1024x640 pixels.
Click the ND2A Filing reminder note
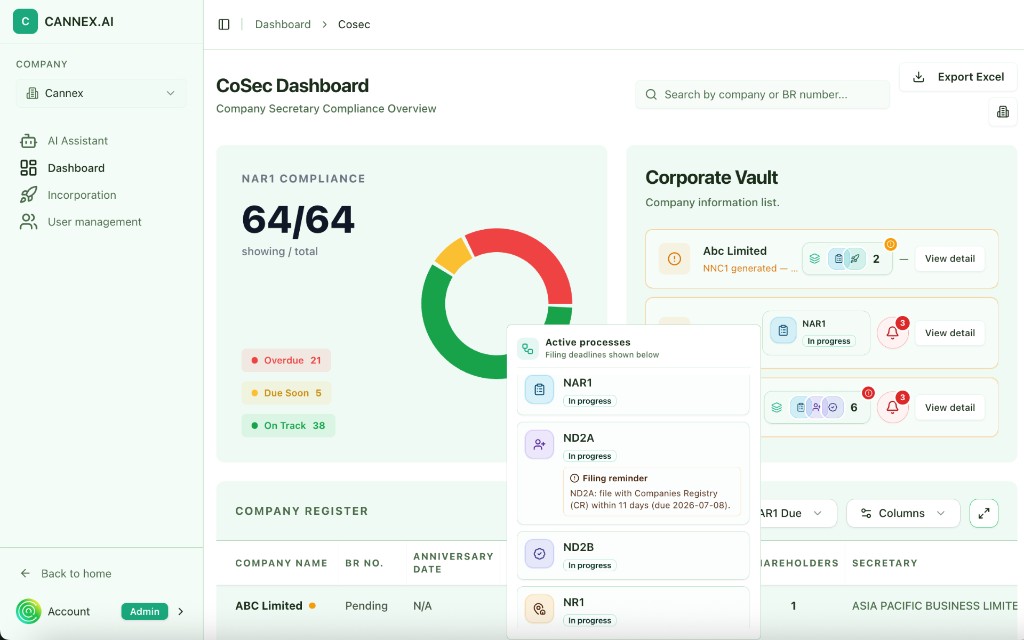click(652, 491)
